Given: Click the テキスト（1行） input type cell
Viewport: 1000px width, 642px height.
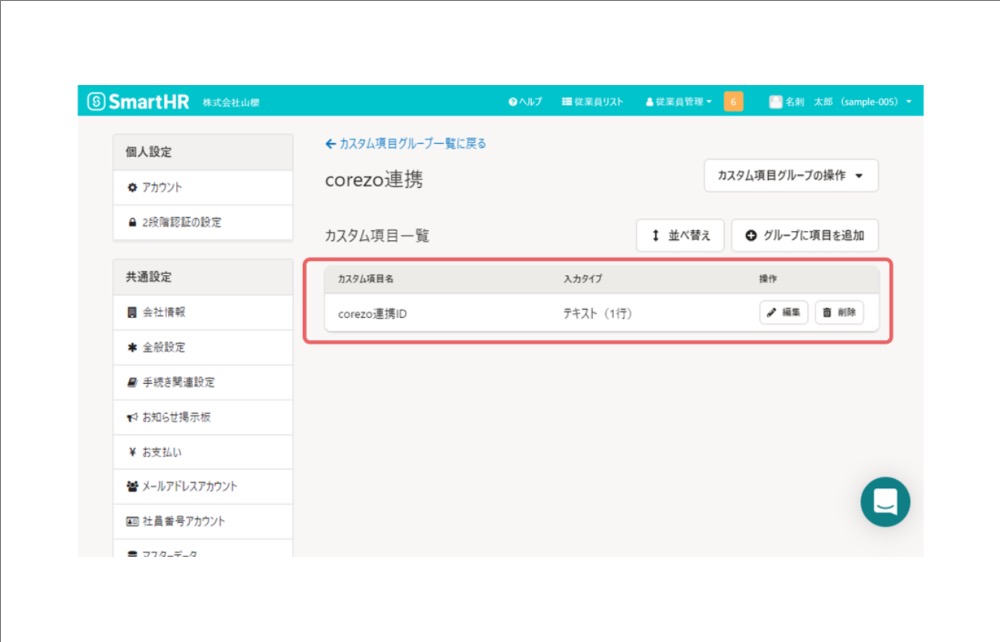Looking at the screenshot, I should click(x=598, y=314).
